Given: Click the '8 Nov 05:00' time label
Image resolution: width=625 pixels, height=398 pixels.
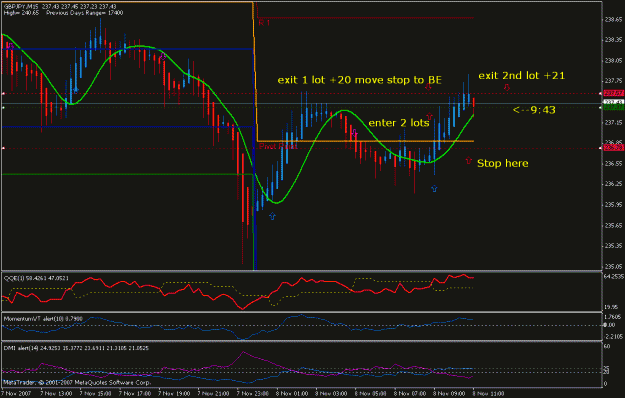Looking at the screenshot, I should pyautogui.click(x=371, y=394).
